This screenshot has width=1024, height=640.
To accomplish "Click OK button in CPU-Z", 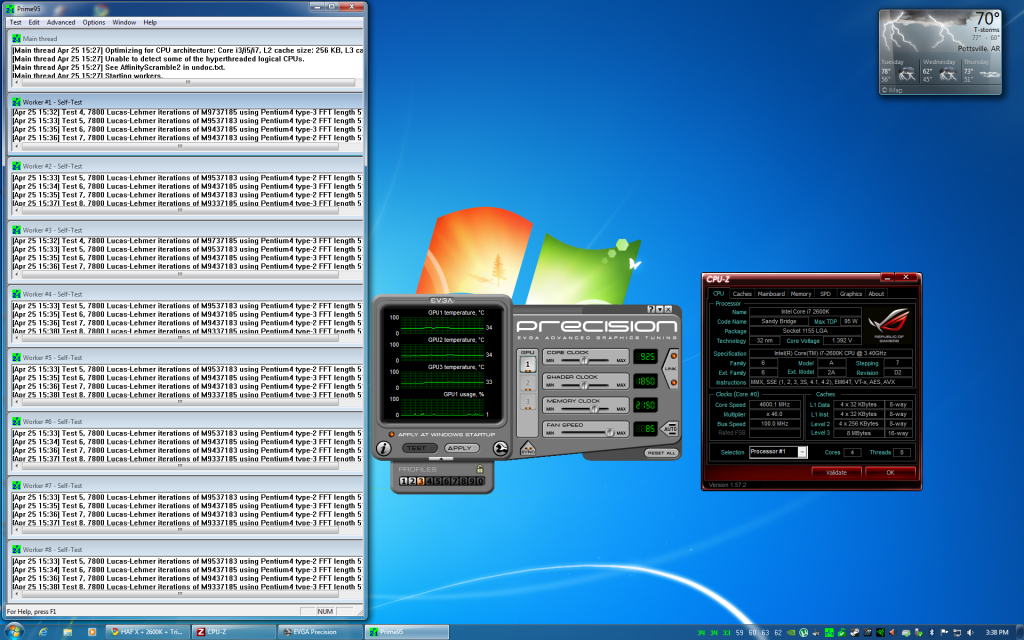I will click(890, 472).
